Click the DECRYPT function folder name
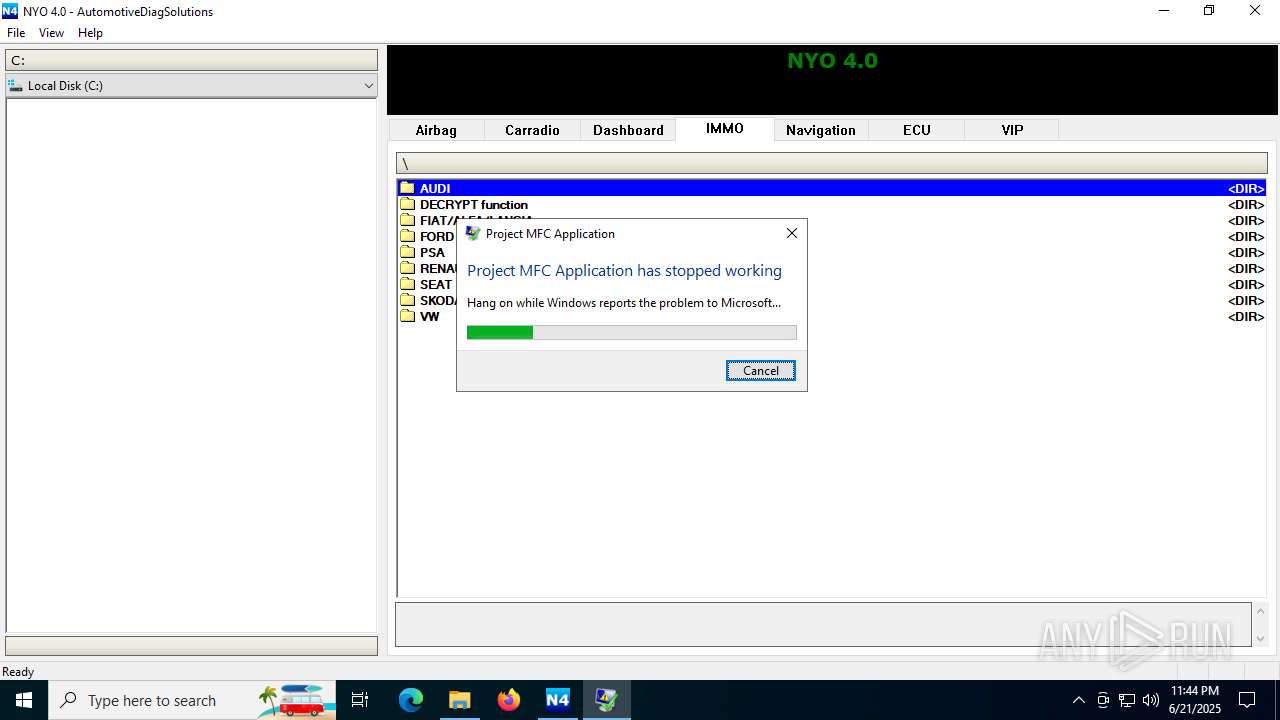The width and height of the screenshot is (1280, 720). pyautogui.click(x=474, y=204)
